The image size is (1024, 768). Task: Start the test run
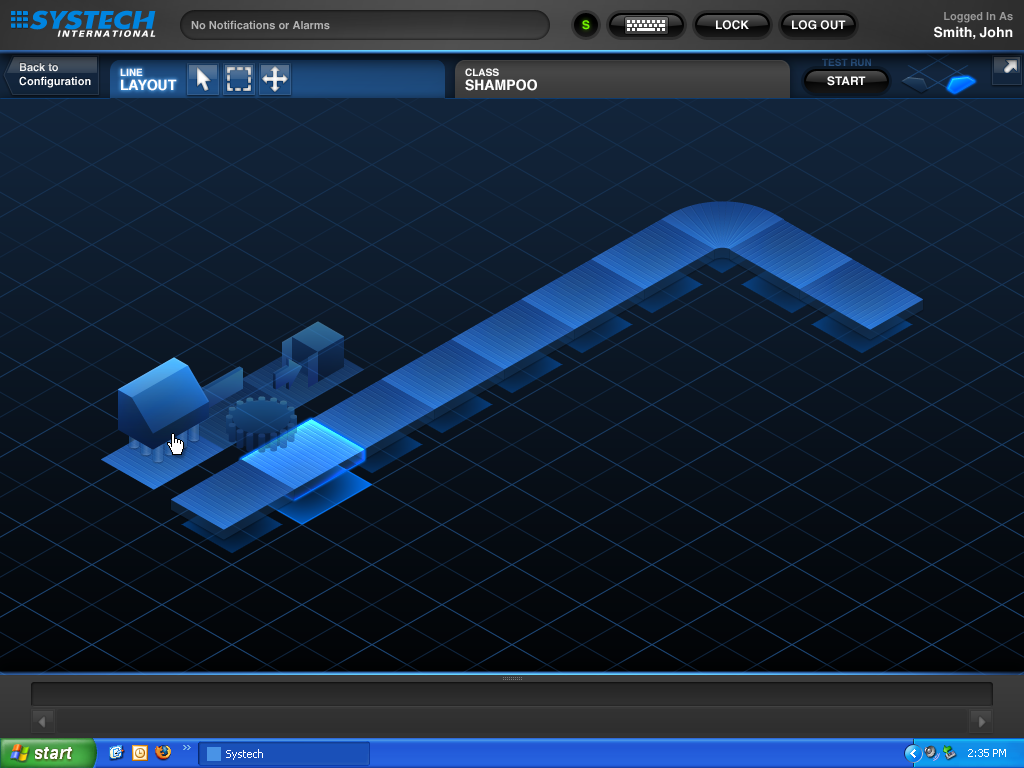(845, 81)
